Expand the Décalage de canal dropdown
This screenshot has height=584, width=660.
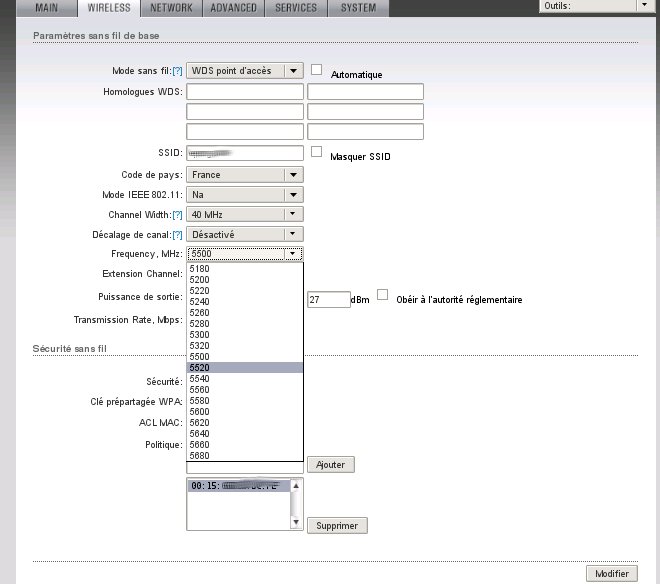pos(245,234)
